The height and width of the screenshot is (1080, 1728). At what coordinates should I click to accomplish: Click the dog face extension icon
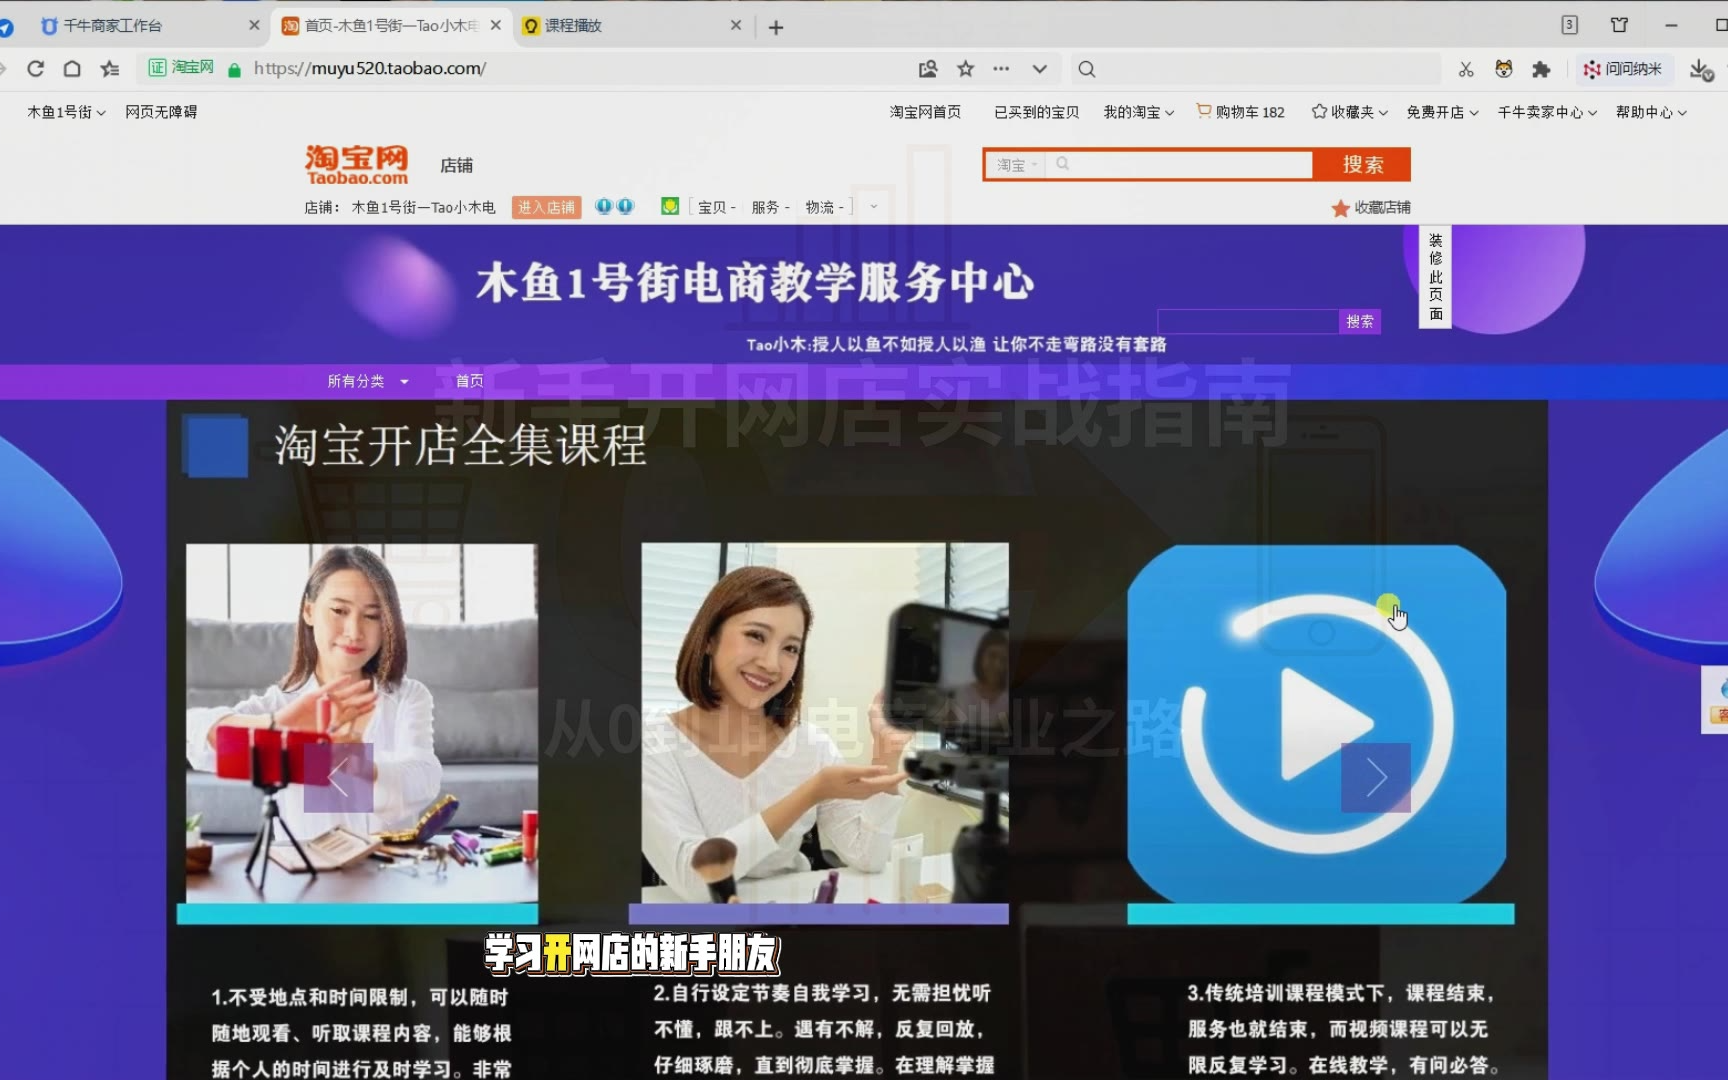coord(1504,69)
